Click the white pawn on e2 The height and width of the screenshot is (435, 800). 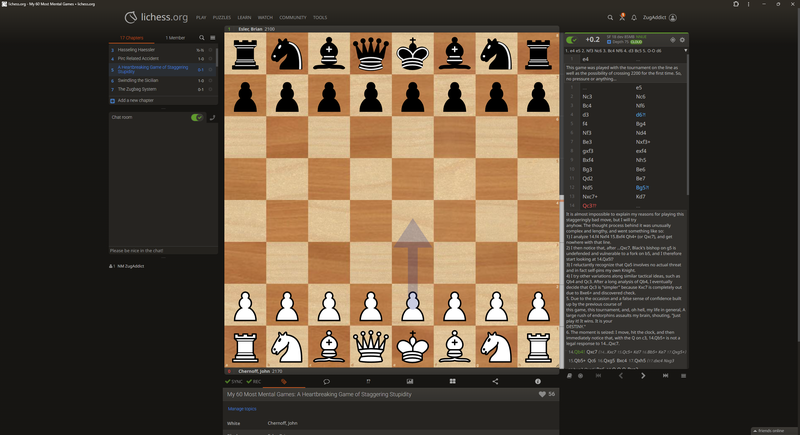(412, 305)
